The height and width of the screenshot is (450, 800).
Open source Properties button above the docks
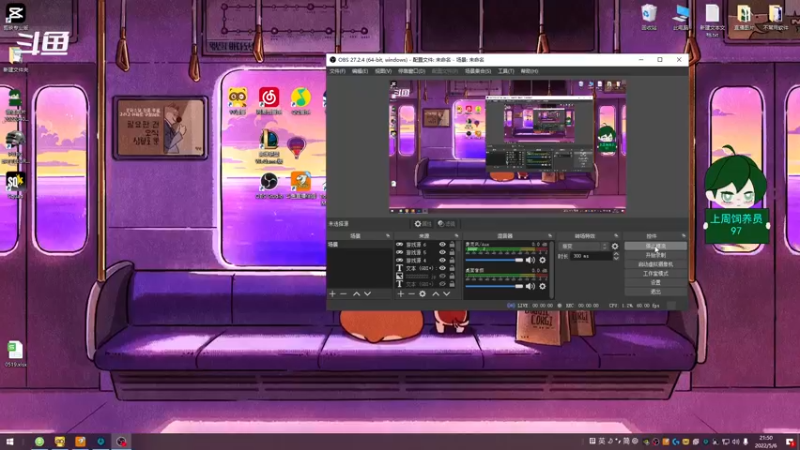tap(422, 224)
